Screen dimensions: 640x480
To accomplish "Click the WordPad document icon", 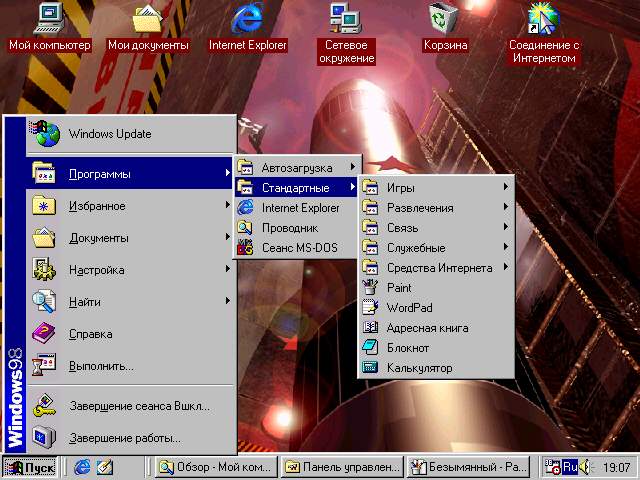I will 370,307.
